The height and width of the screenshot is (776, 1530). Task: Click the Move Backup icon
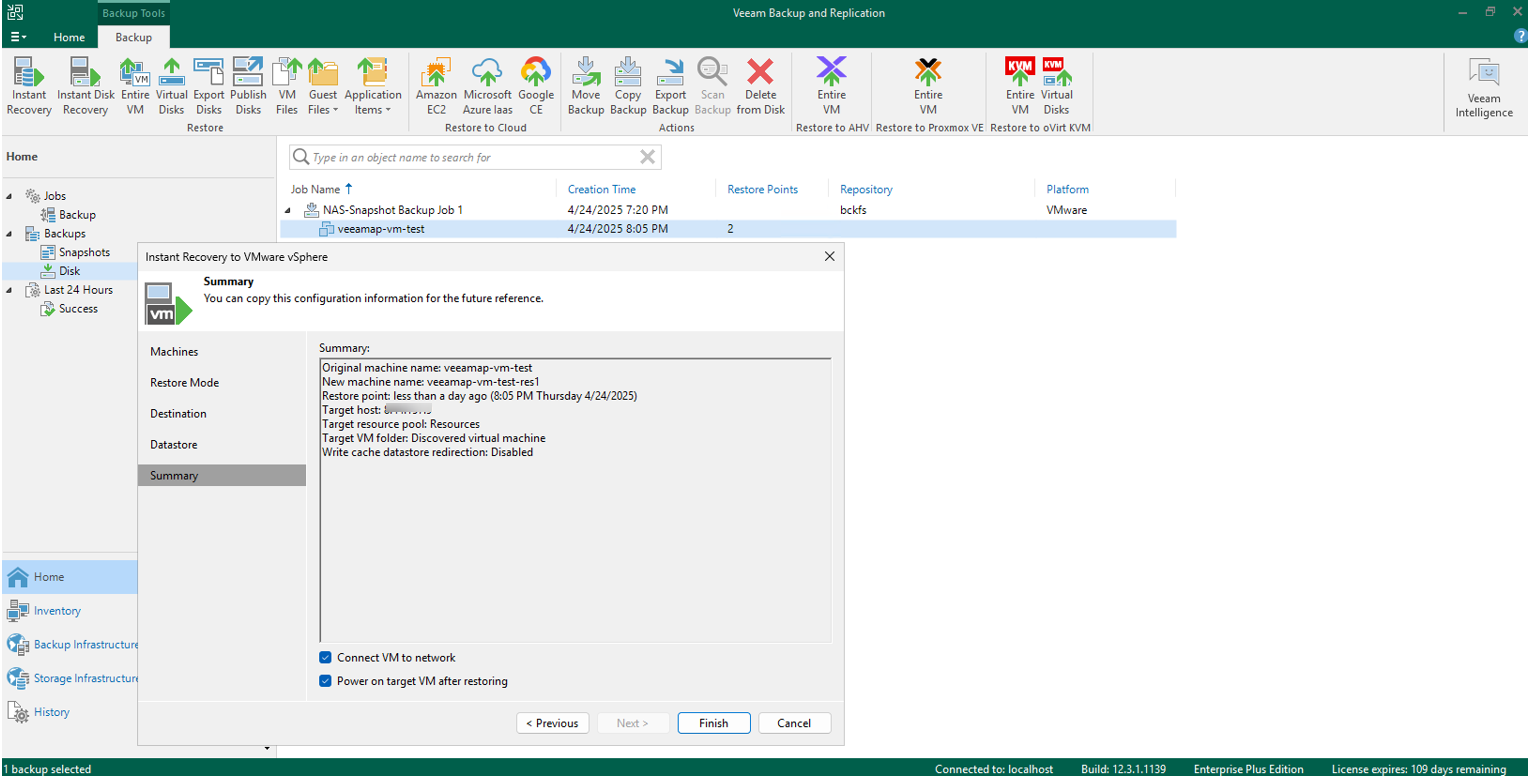point(586,86)
